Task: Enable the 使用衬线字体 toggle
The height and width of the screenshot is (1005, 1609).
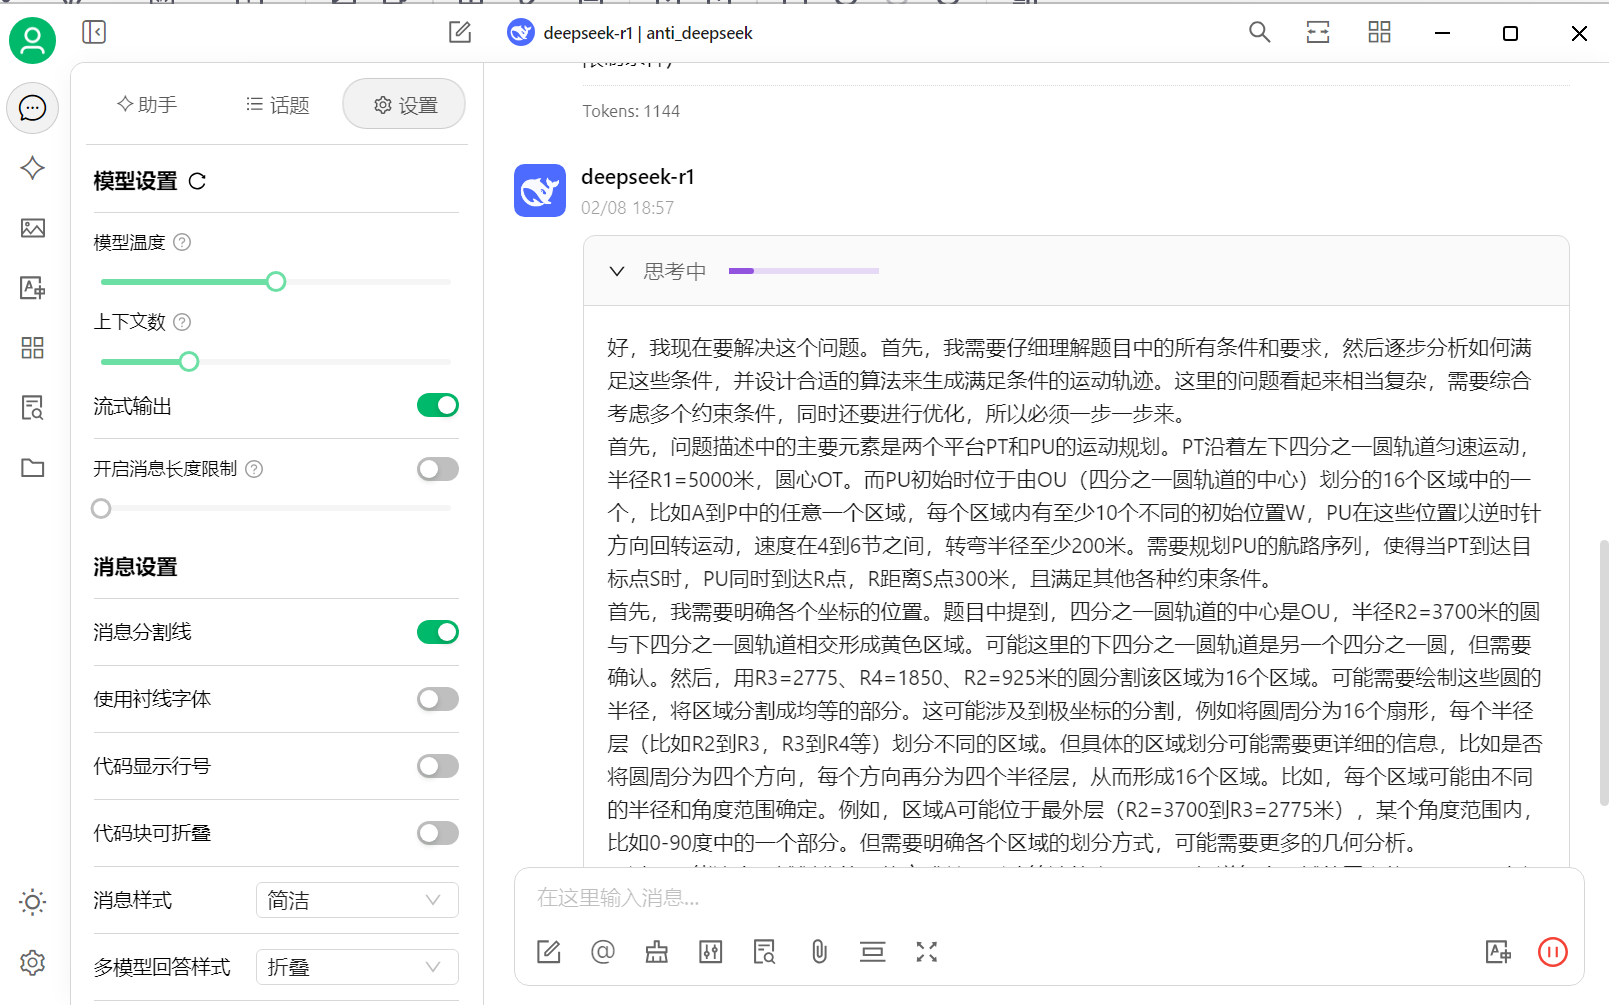Action: [x=438, y=699]
